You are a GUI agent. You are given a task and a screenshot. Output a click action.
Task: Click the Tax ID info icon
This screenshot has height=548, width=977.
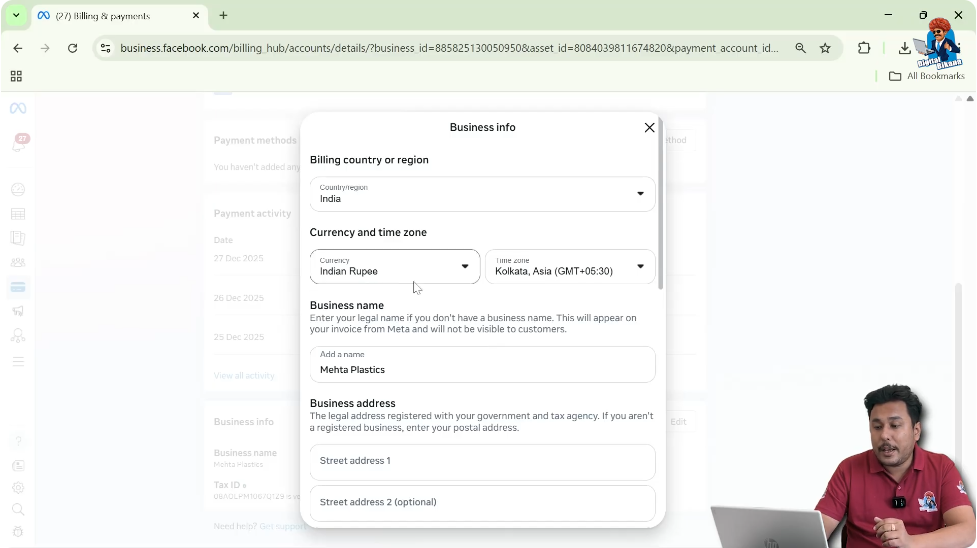pos(244,486)
